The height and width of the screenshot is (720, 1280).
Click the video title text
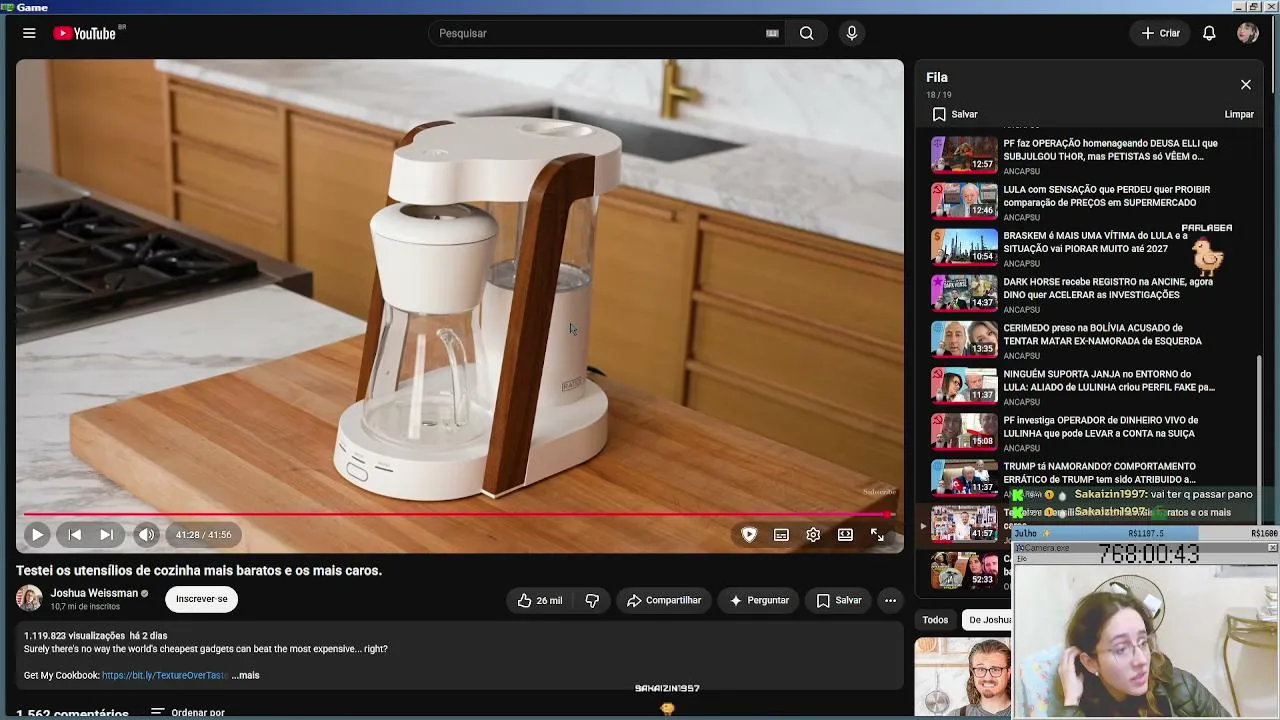pos(199,571)
